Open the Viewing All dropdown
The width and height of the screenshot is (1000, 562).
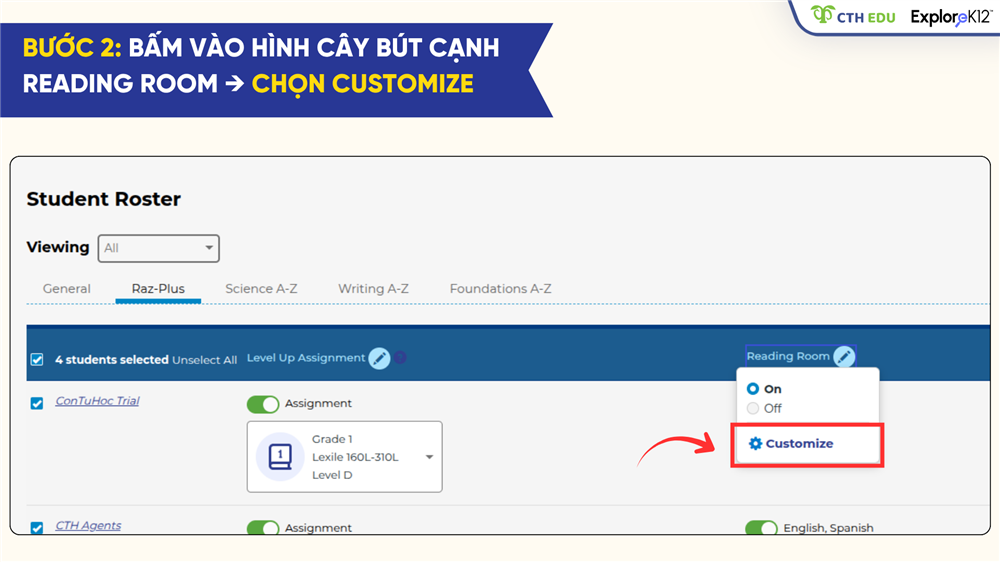(158, 248)
